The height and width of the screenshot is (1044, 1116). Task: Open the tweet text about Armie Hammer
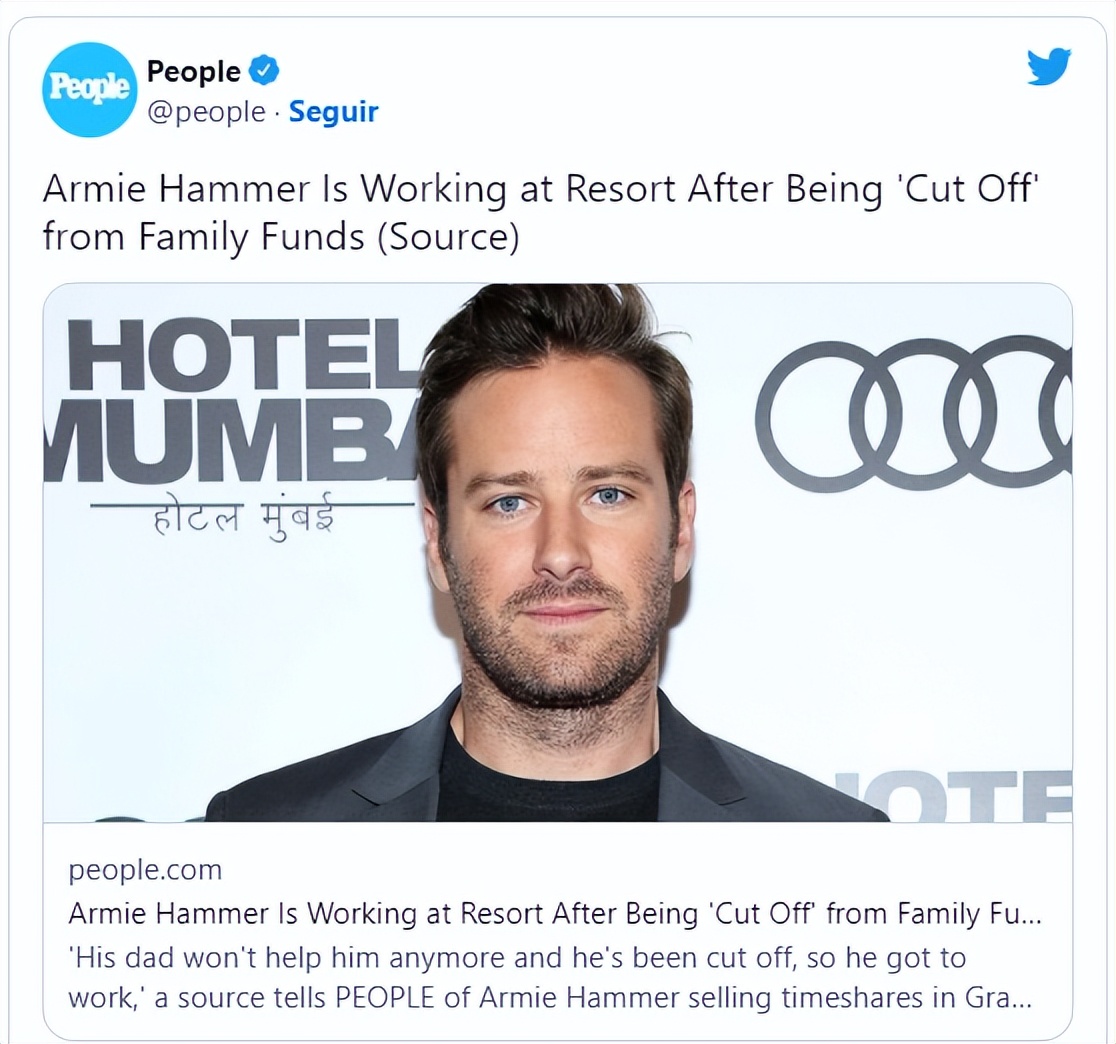tap(541, 213)
